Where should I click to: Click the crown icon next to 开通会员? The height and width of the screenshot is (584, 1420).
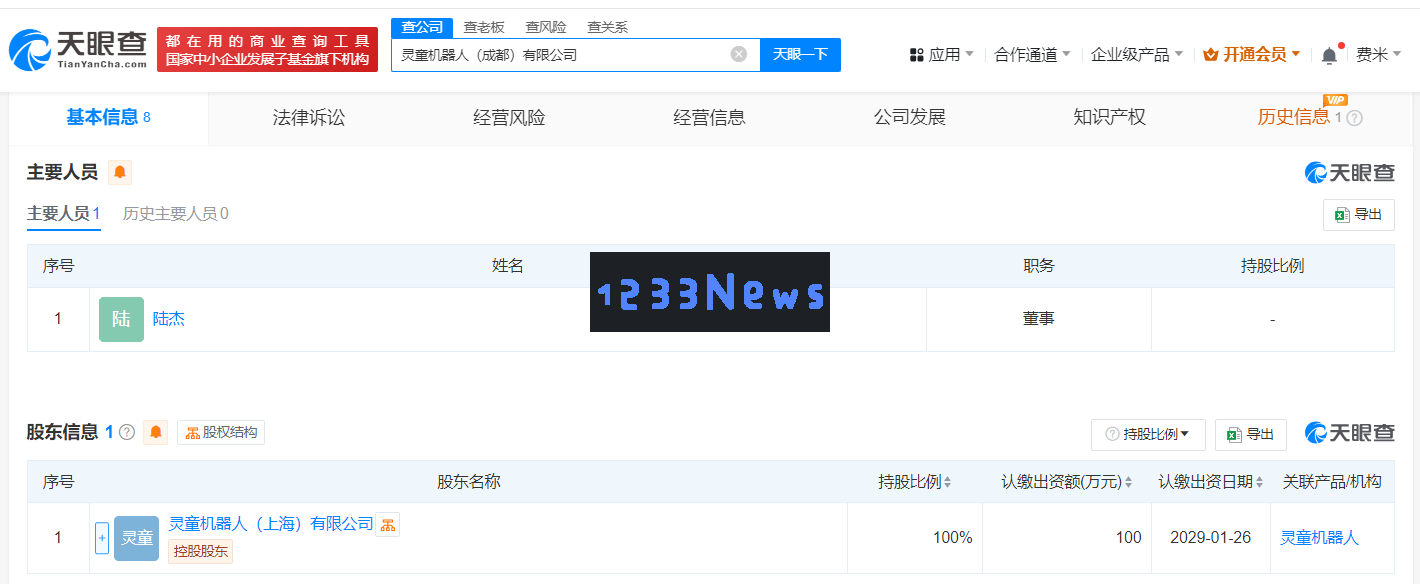[1211, 55]
